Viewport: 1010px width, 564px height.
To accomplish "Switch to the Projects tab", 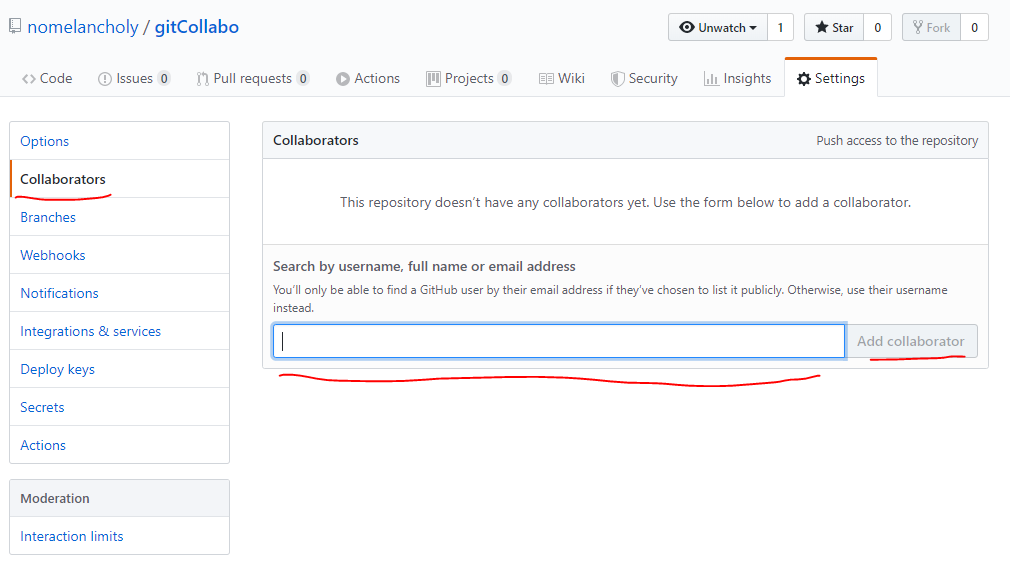I will coord(469,79).
